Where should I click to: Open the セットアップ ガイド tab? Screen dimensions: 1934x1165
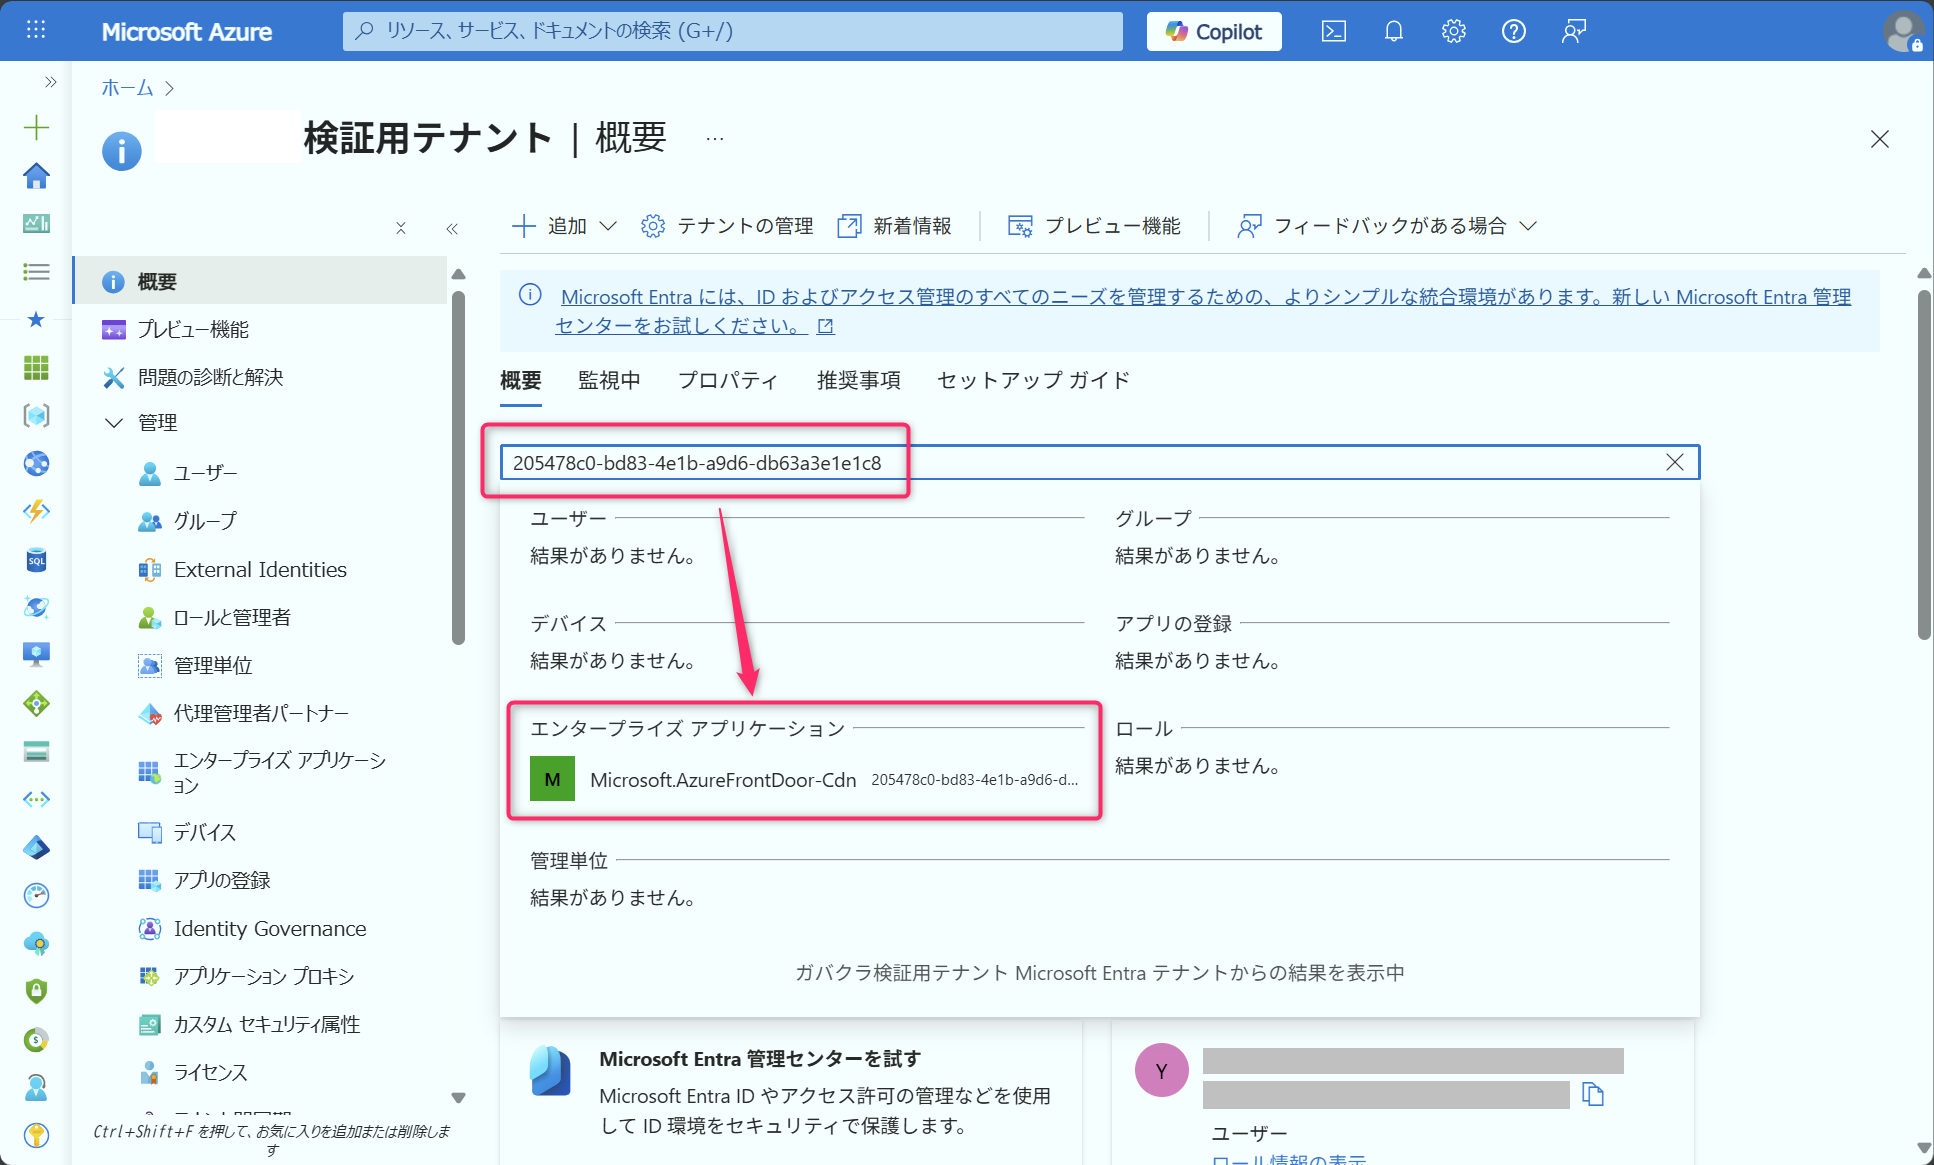point(1032,380)
